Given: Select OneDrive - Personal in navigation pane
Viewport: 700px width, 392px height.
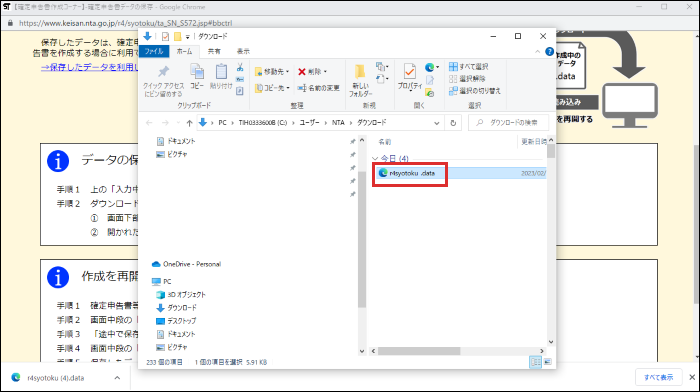Looking at the screenshot, I should coord(187,264).
